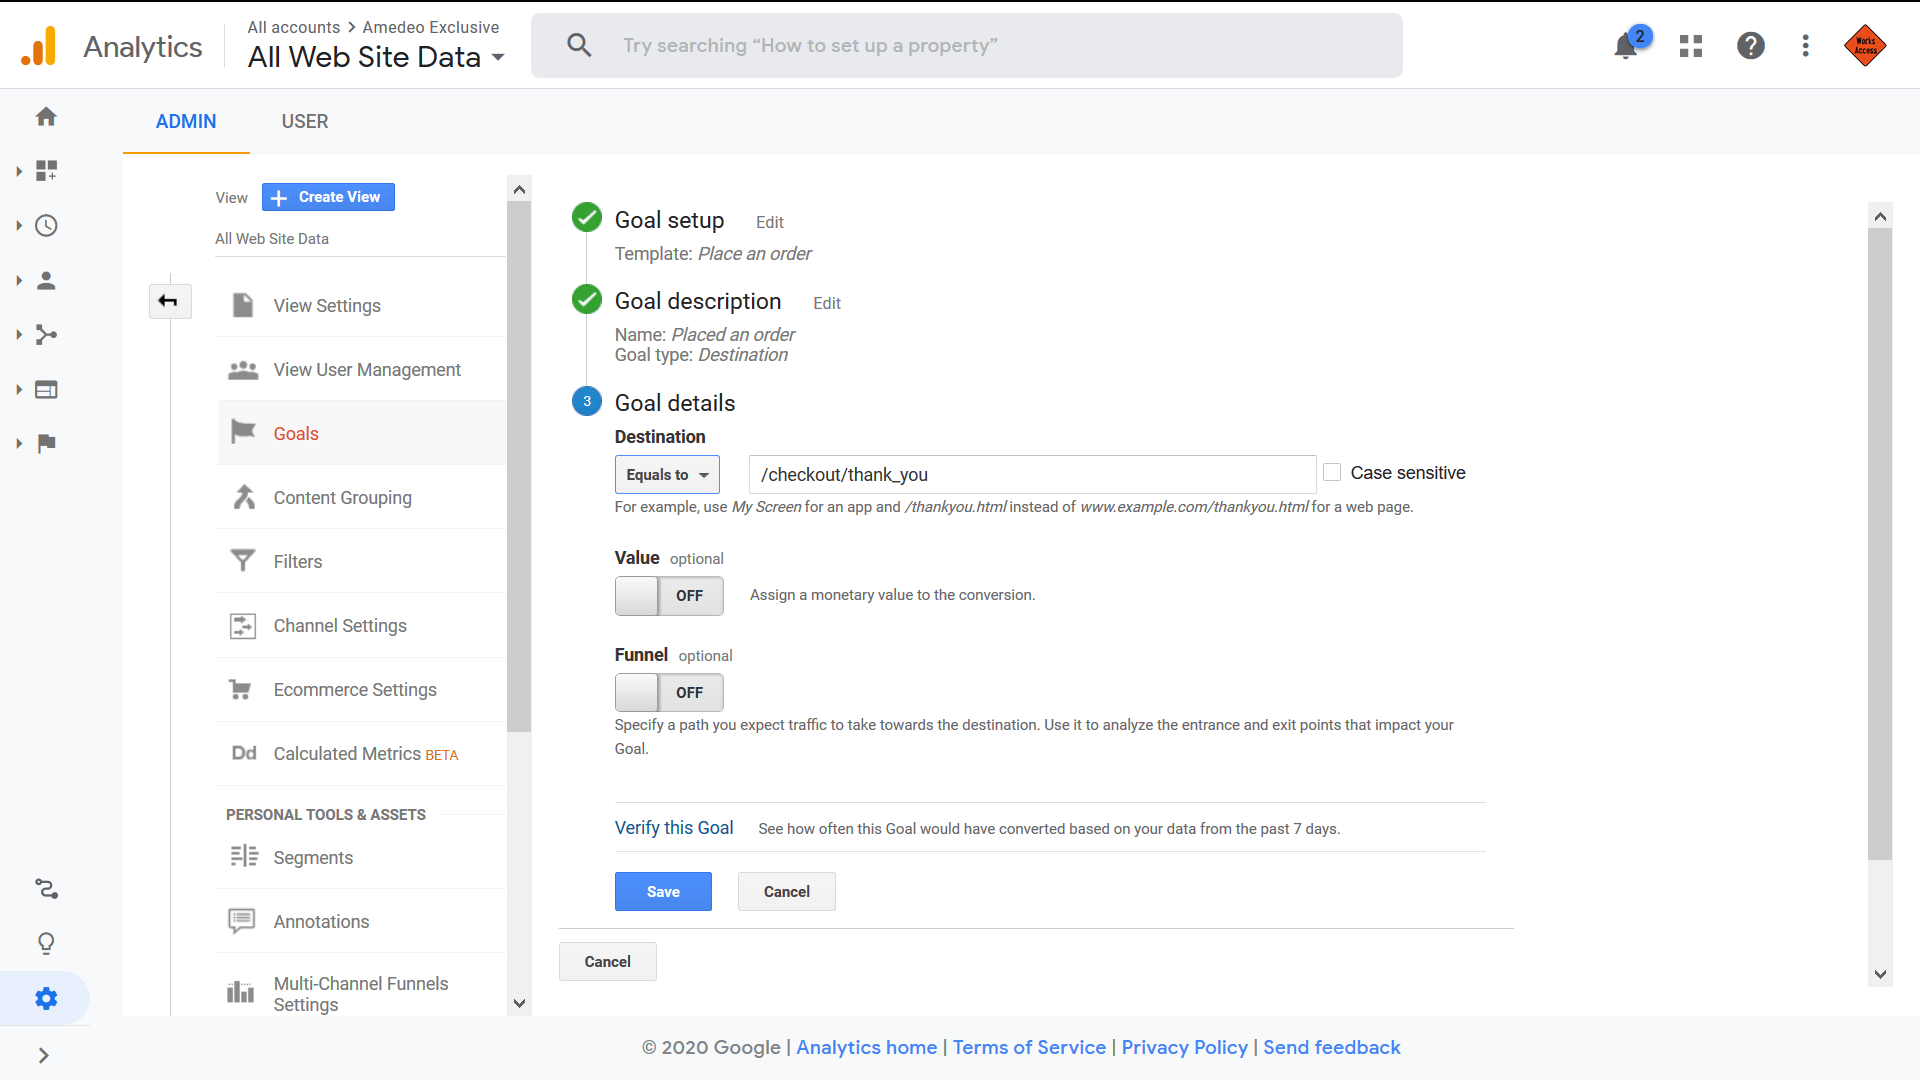The height and width of the screenshot is (1080, 1920).
Task: Collapse the sidebar with the bottom arrow
Action: 44,1054
